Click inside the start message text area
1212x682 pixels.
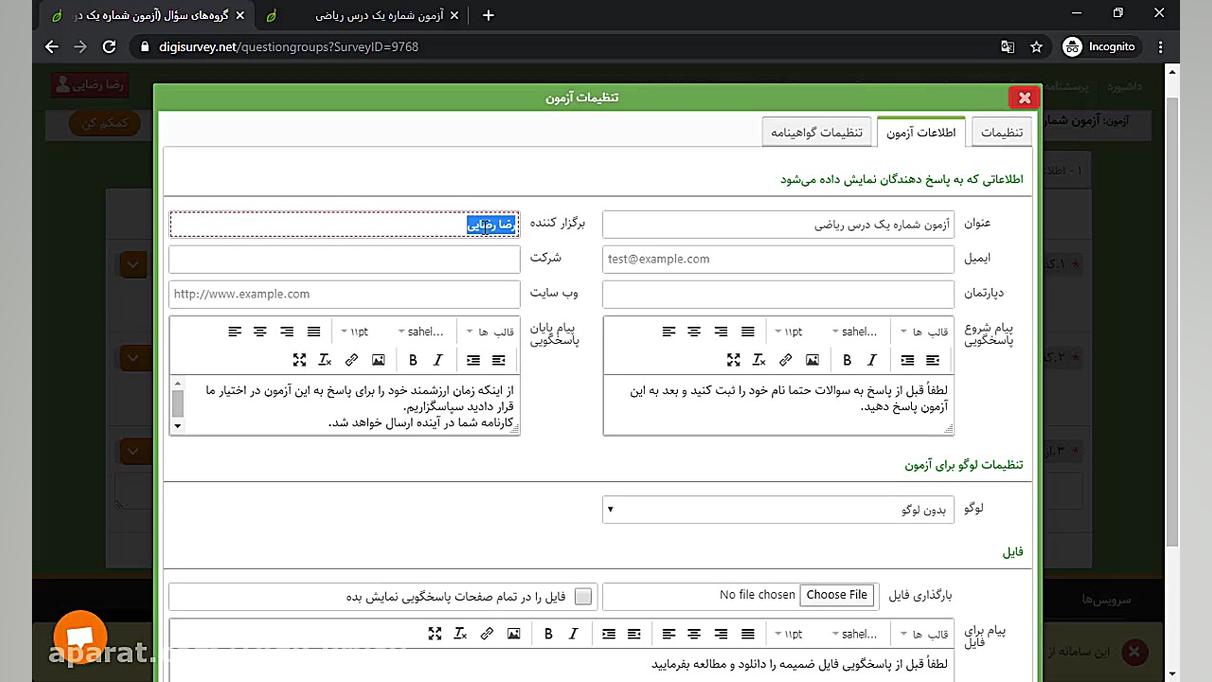778,405
